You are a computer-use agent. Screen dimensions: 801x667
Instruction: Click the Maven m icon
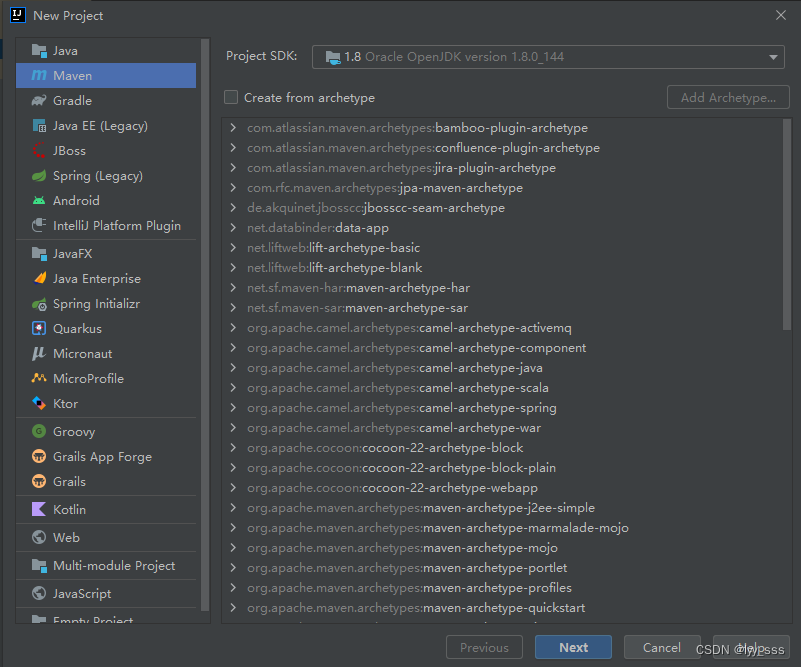[39, 76]
